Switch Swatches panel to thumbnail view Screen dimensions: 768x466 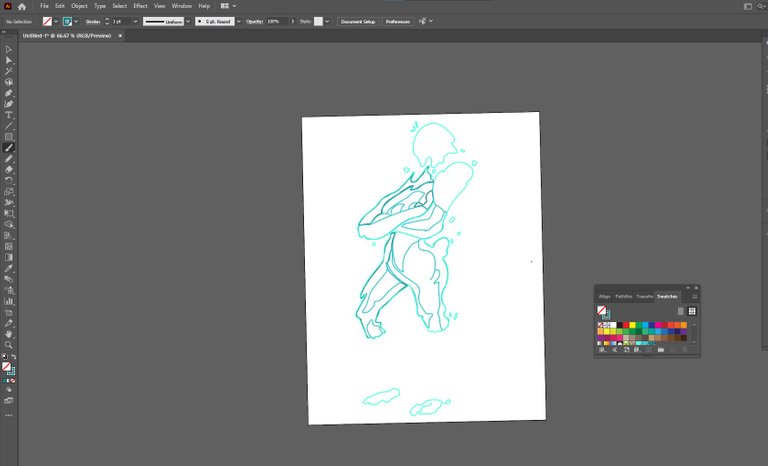point(692,311)
